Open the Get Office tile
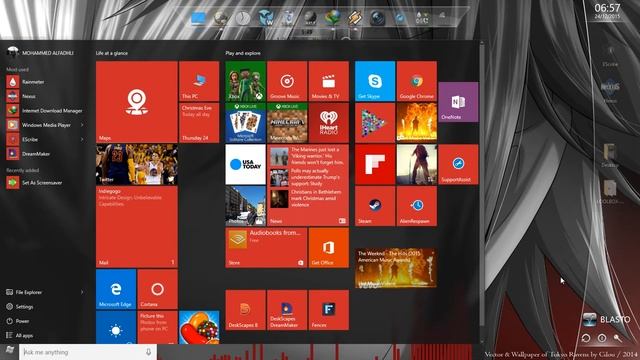This screenshot has height=360, width=640. 329,247
